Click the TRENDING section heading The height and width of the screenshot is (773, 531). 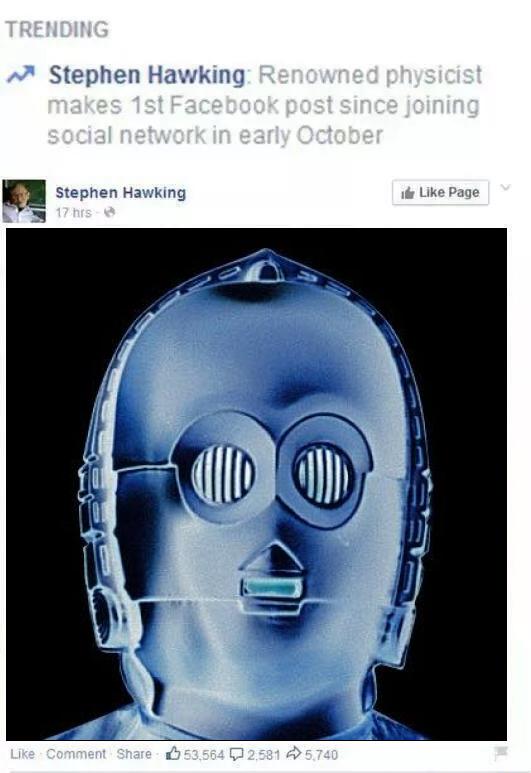(57, 29)
